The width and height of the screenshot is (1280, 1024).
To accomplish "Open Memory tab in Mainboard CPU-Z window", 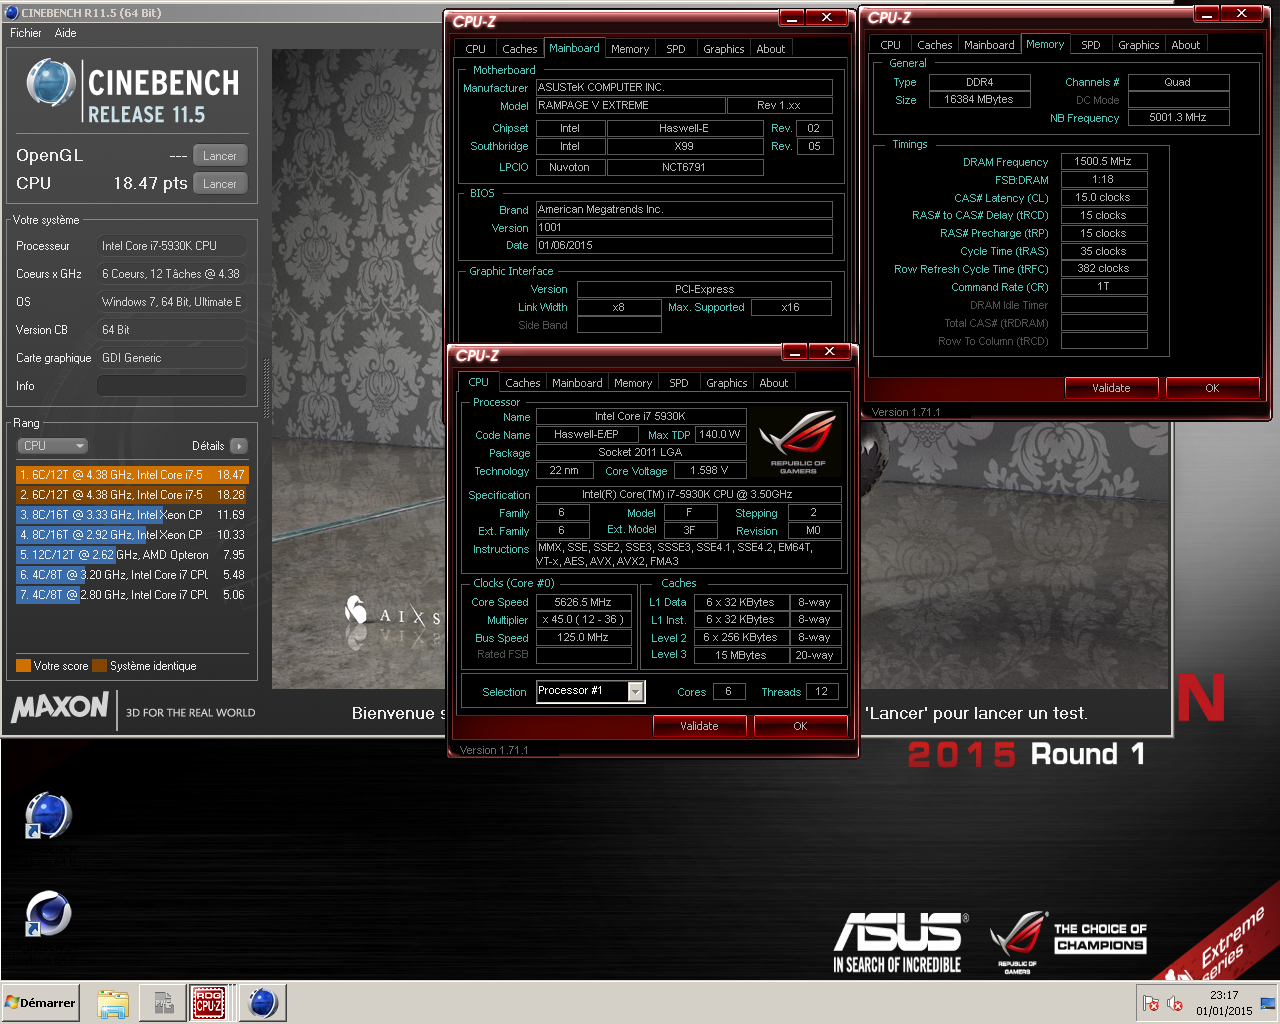I will [x=630, y=49].
